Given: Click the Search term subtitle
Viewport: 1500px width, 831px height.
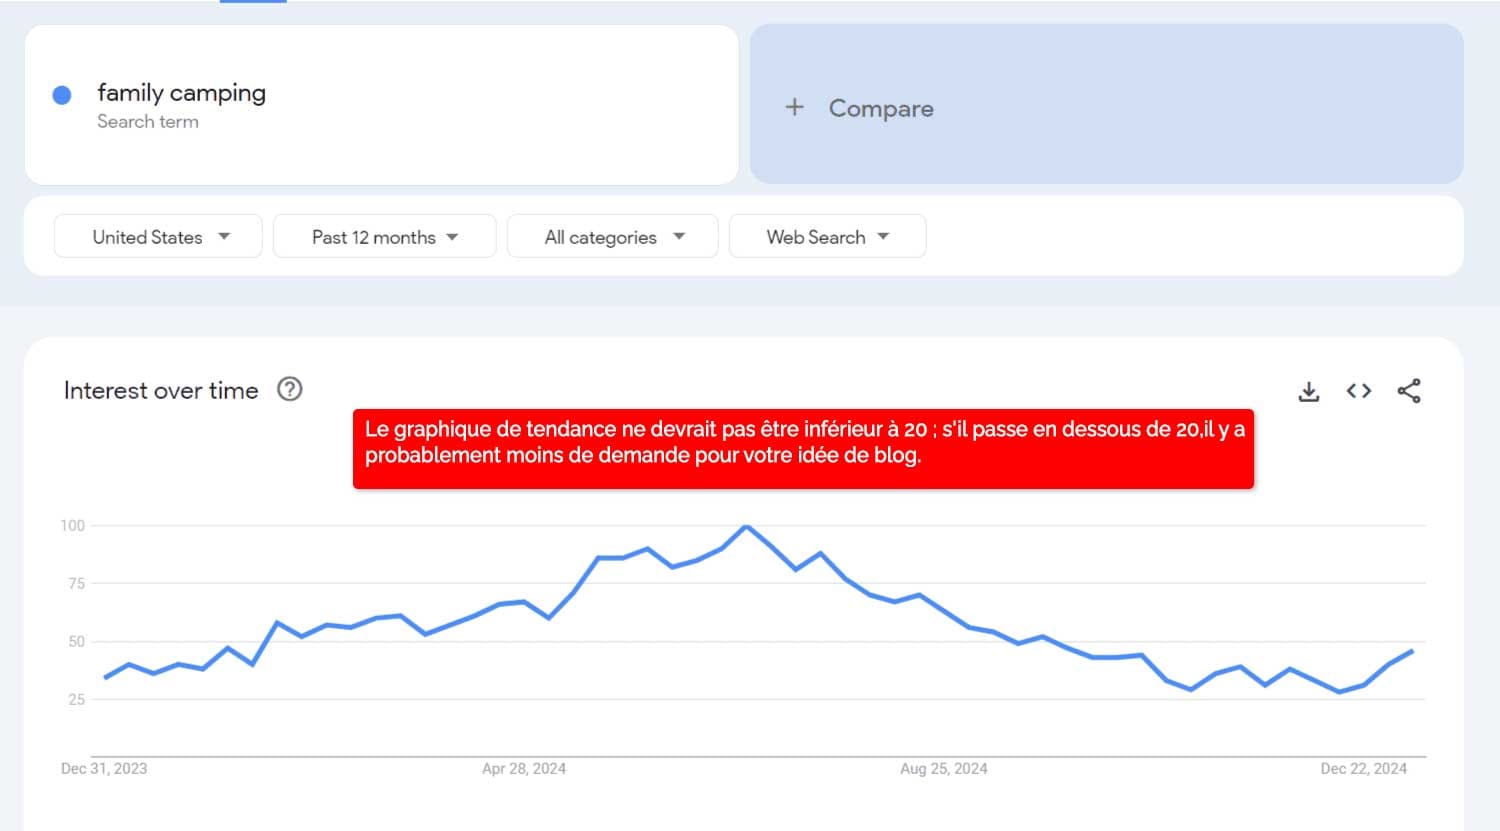Looking at the screenshot, I should point(148,122).
